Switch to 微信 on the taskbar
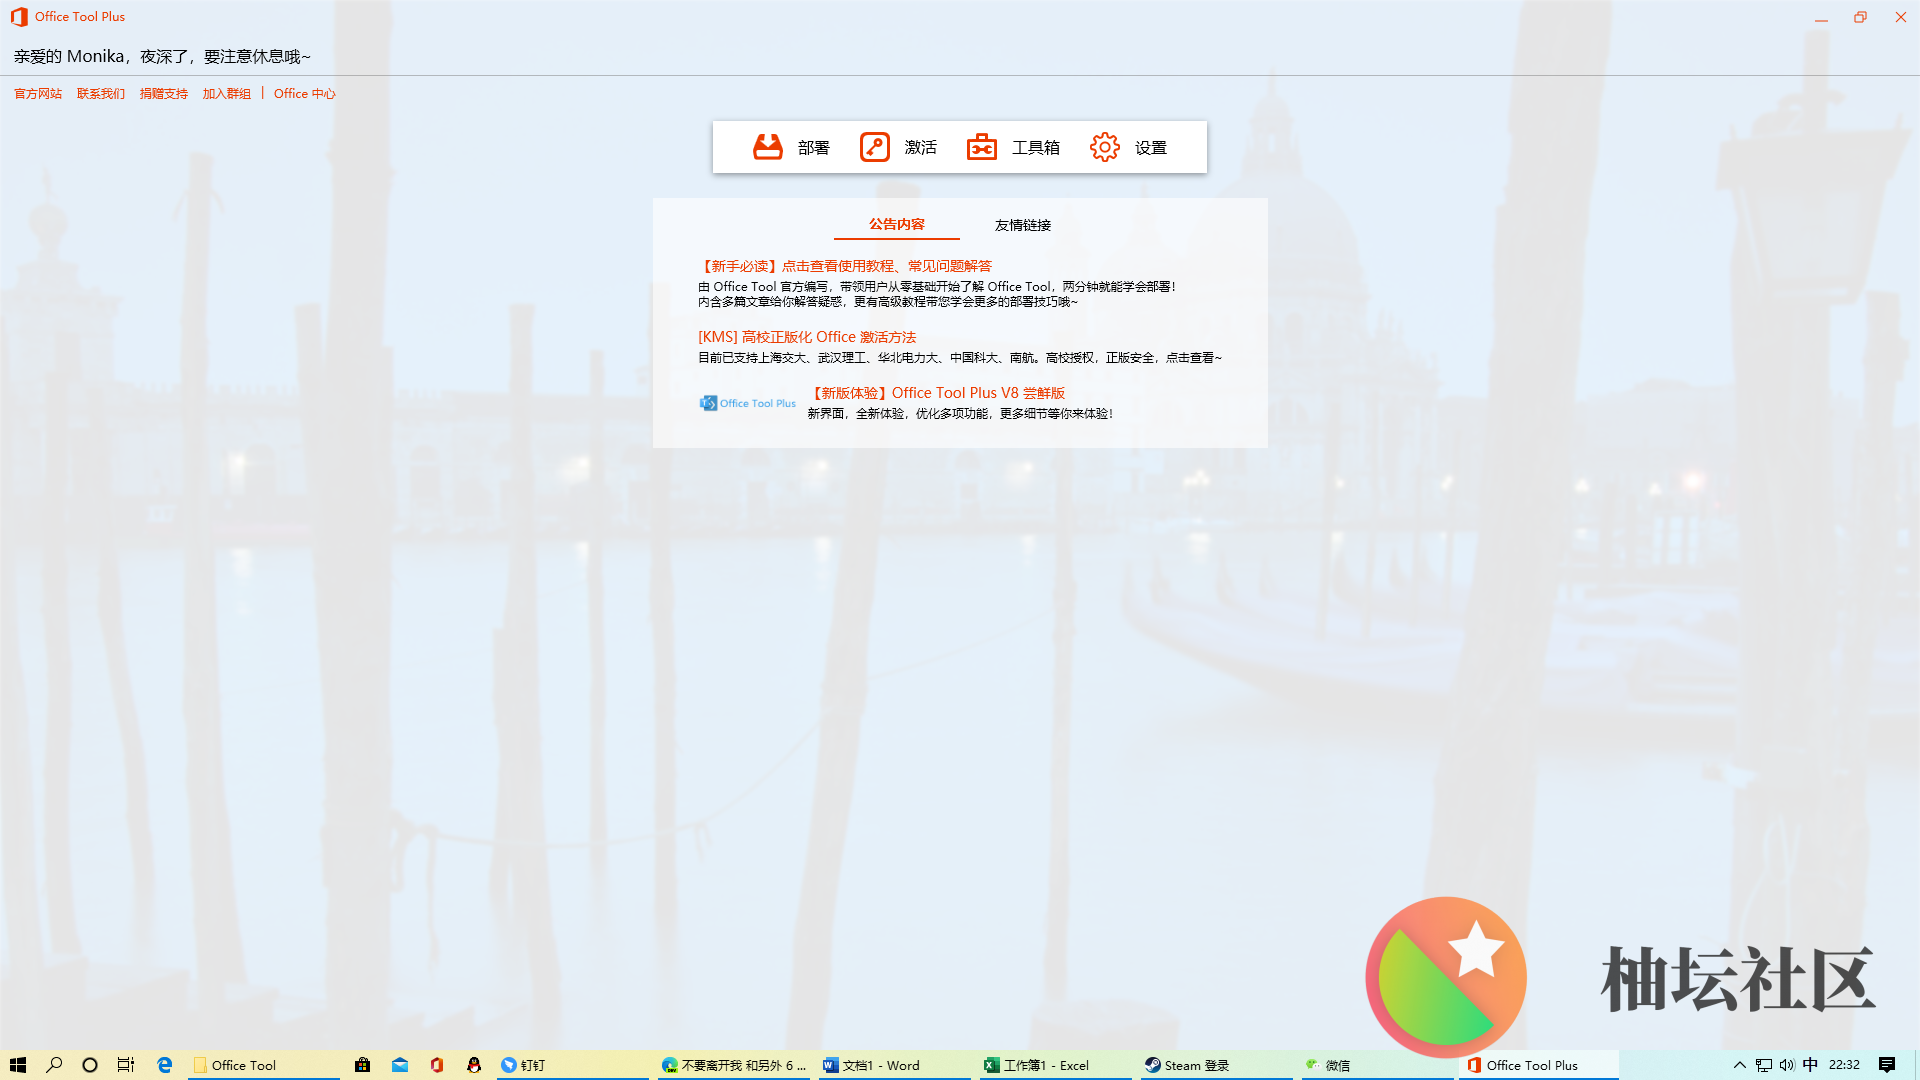 pos(1378,1065)
